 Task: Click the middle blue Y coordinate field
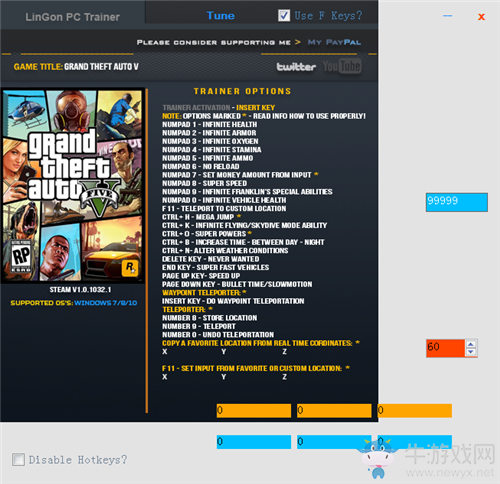334,442
